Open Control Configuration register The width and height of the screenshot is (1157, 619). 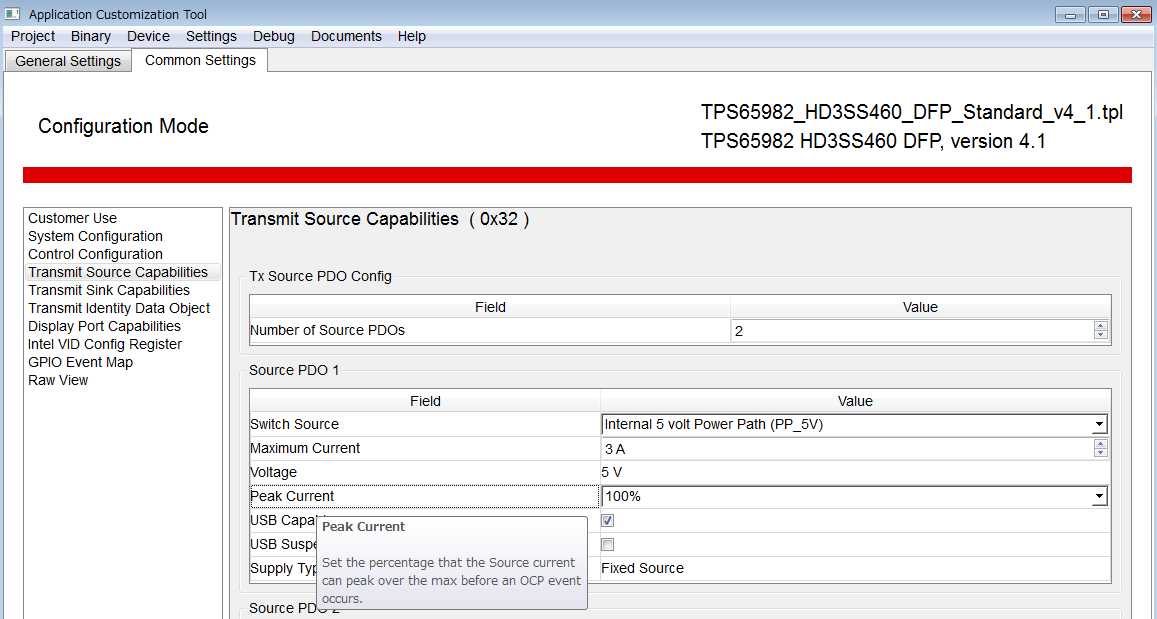tap(95, 255)
